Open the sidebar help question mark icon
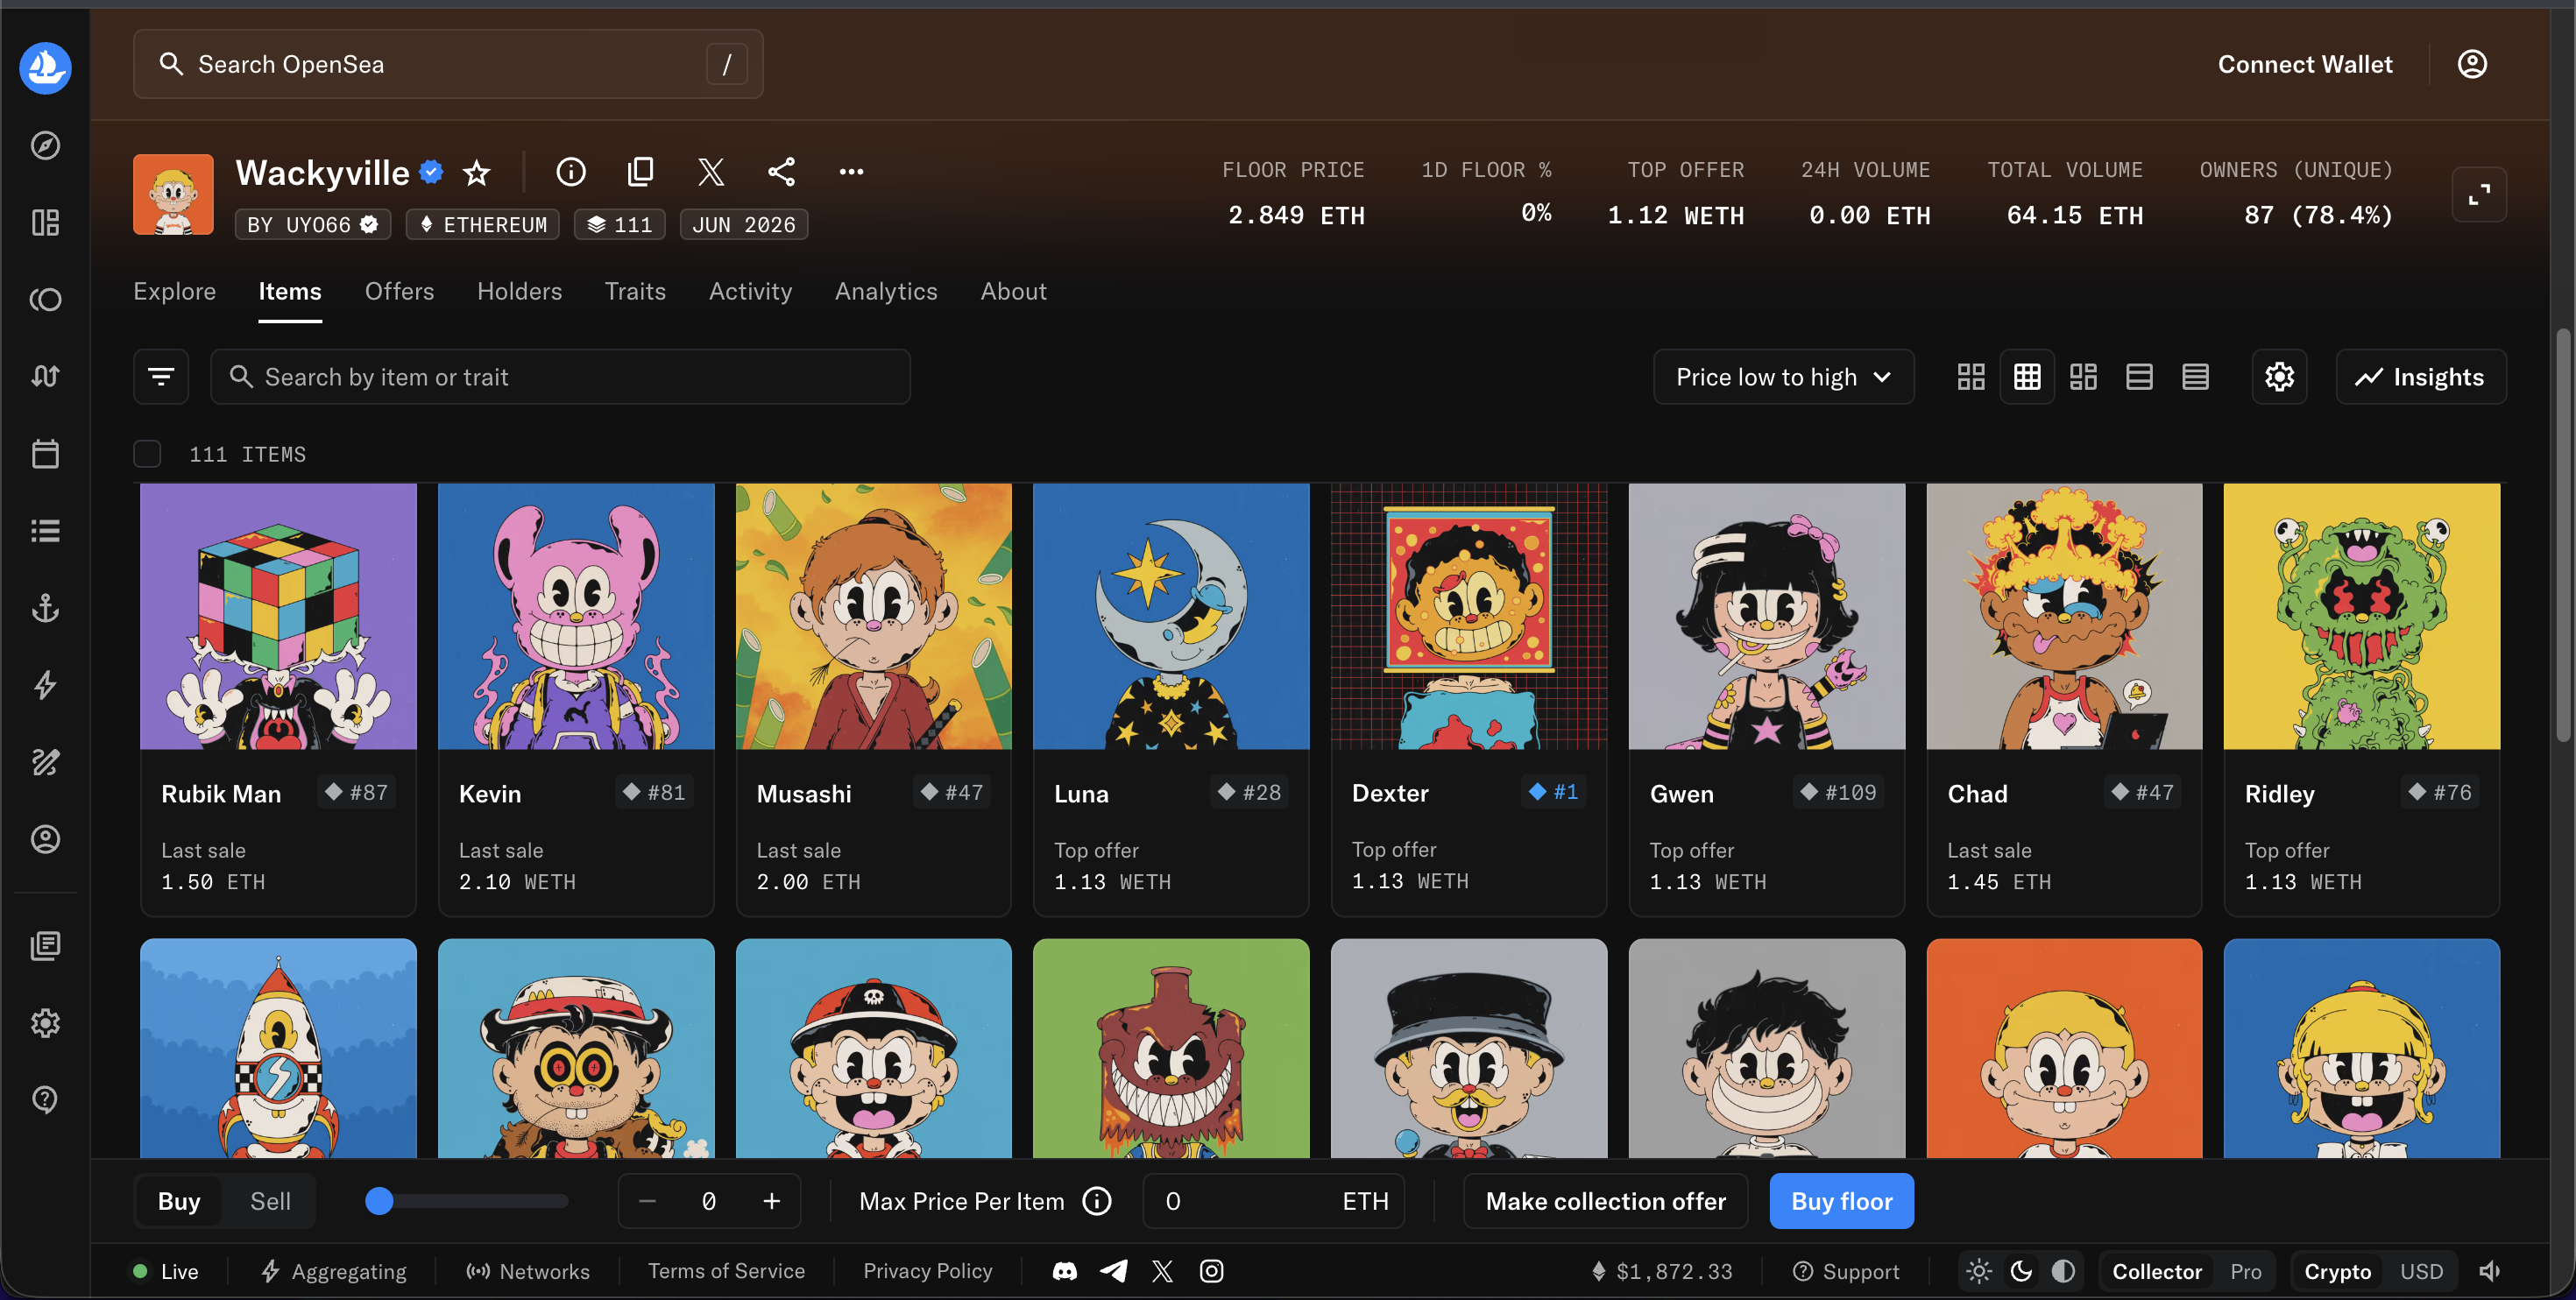2576x1300 pixels. pyautogui.click(x=45, y=1099)
